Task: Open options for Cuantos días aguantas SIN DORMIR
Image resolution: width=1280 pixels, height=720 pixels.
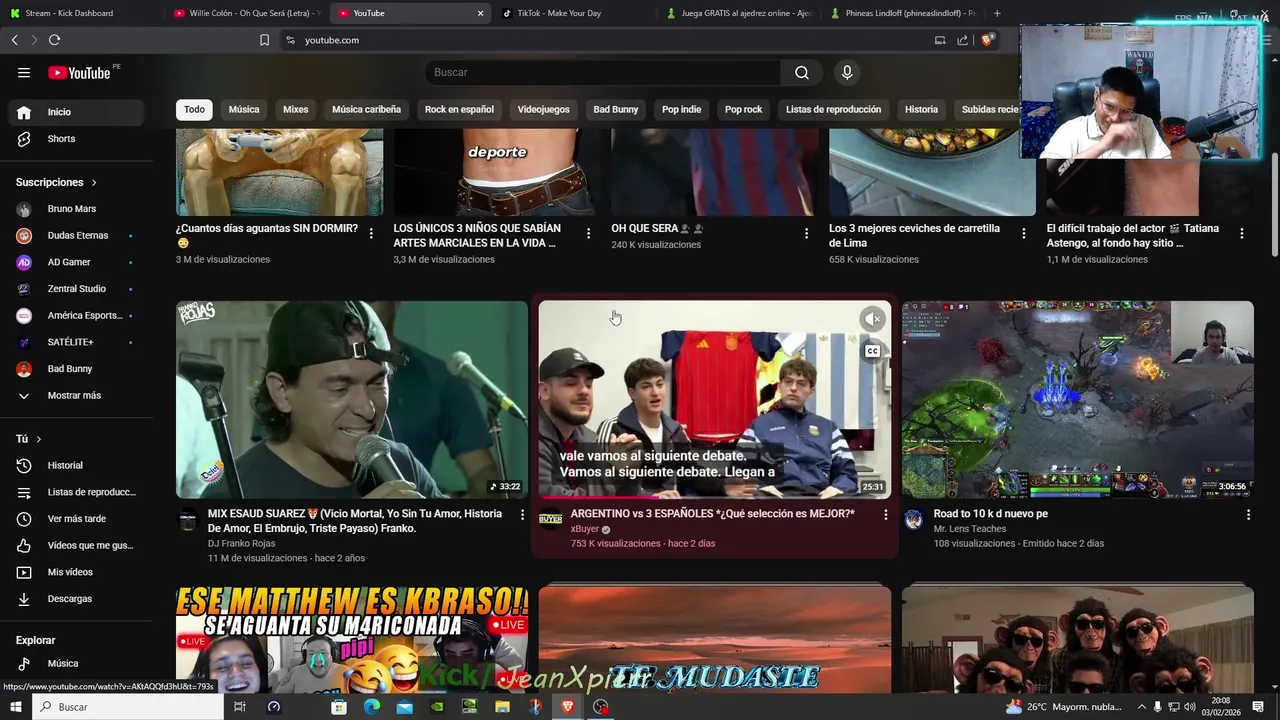Action: coord(371,233)
